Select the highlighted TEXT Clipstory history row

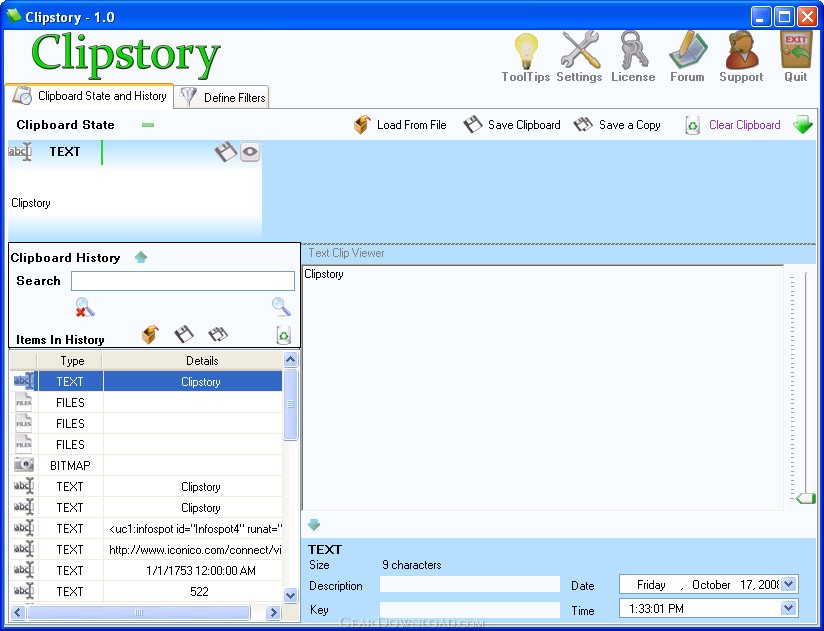[146, 381]
